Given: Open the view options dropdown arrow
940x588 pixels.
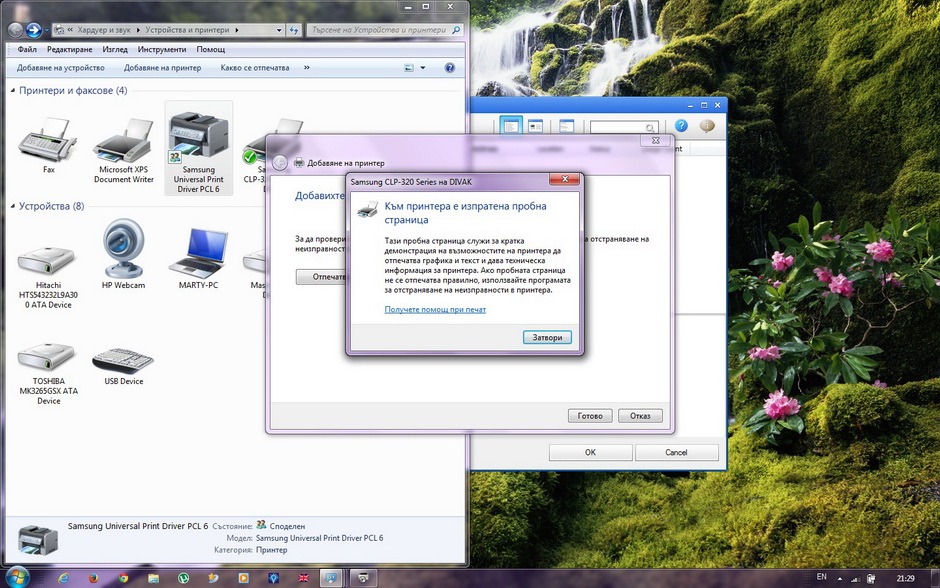Looking at the screenshot, I should point(423,68).
